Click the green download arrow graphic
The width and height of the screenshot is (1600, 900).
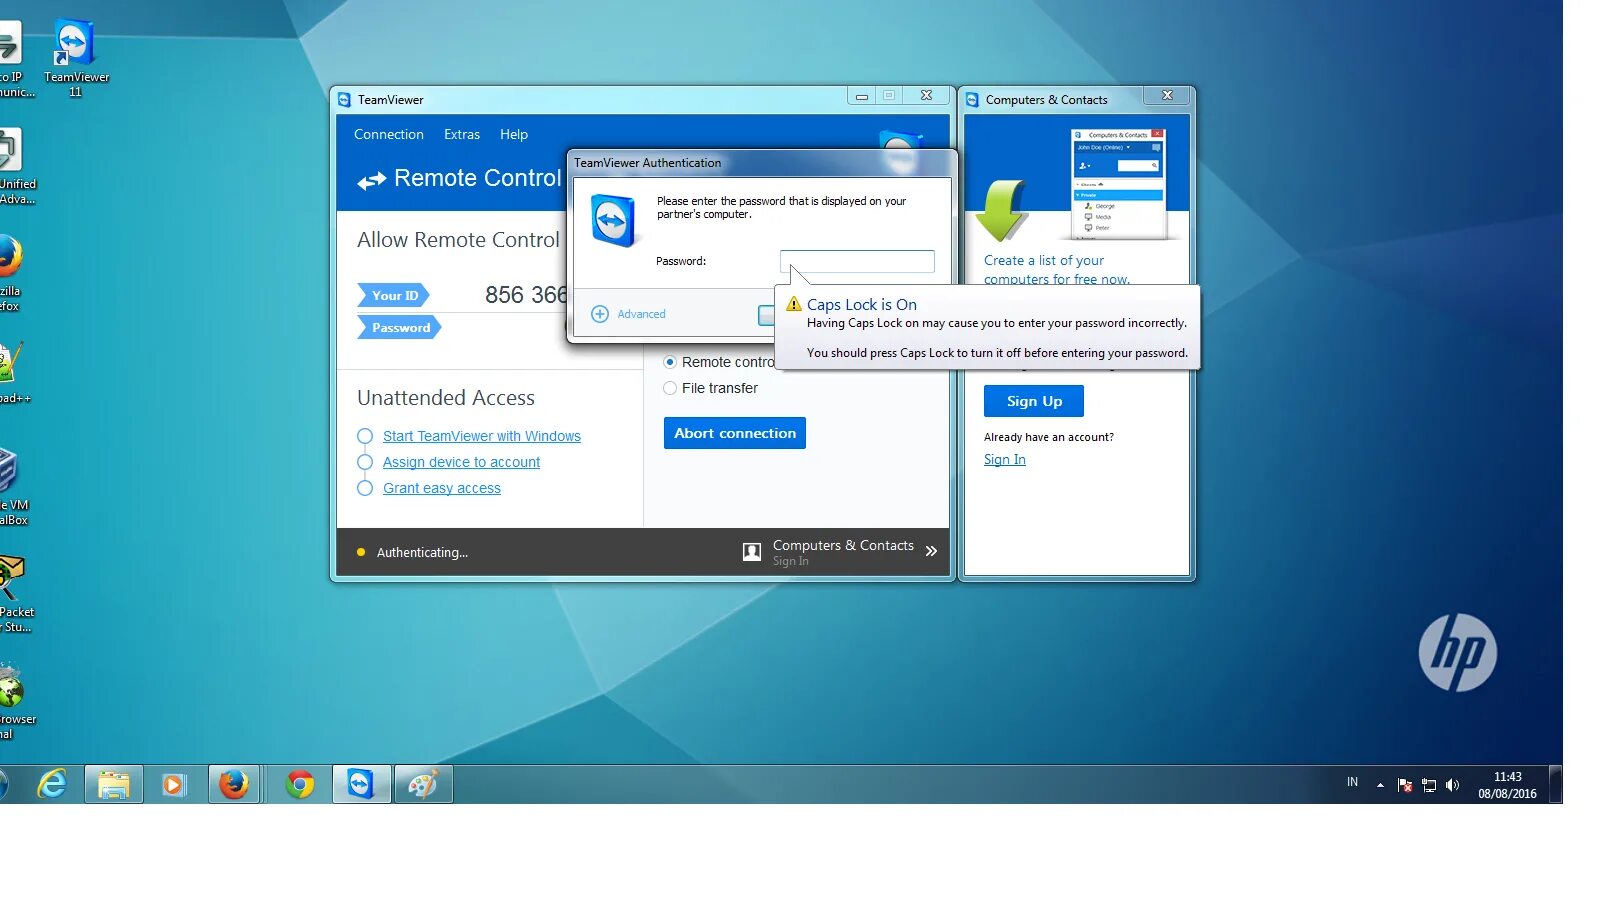click(x=1001, y=210)
